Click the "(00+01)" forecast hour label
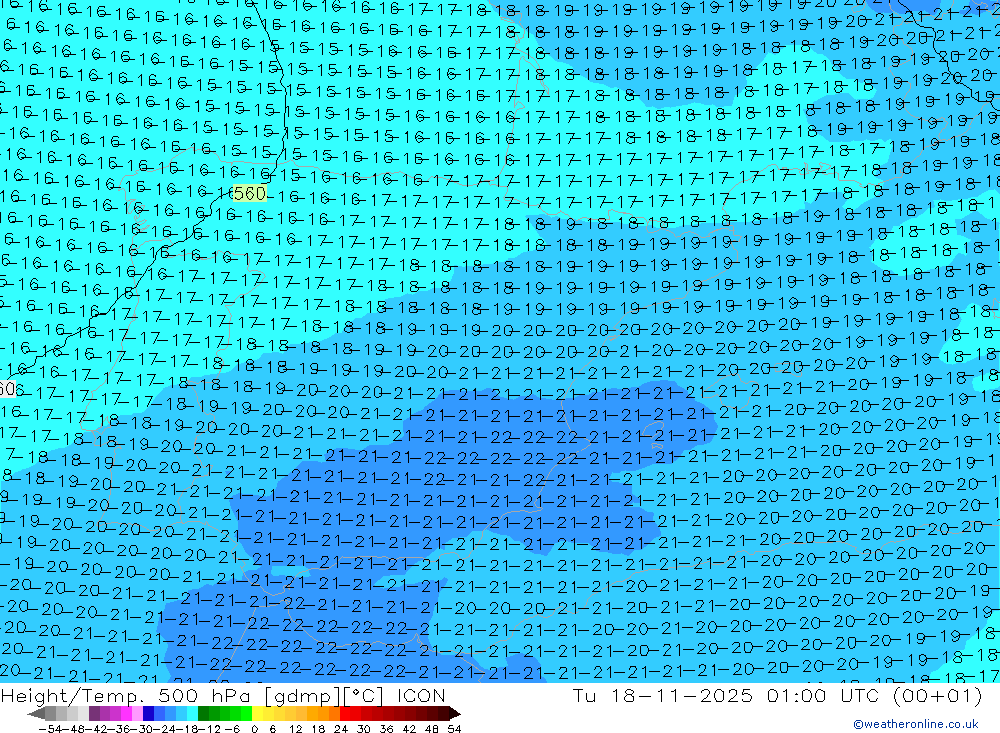The width and height of the screenshot is (1000, 733). click(x=938, y=696)
